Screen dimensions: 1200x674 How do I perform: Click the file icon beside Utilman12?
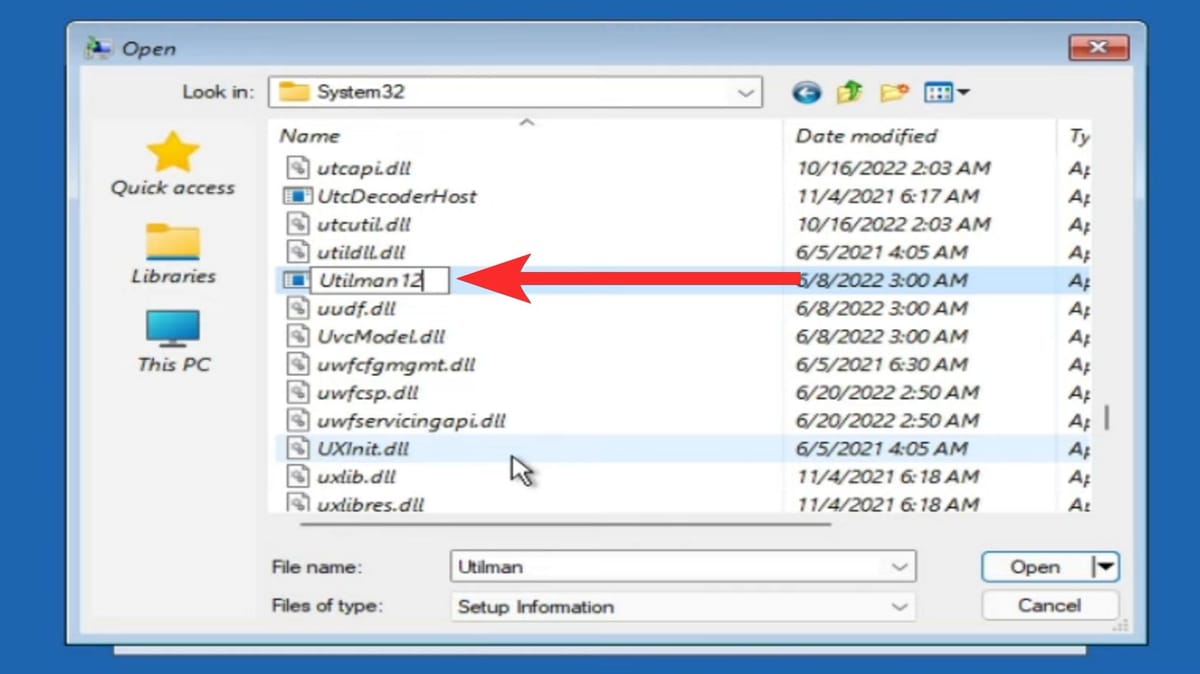pyautogui.click(x=296, y=280)
